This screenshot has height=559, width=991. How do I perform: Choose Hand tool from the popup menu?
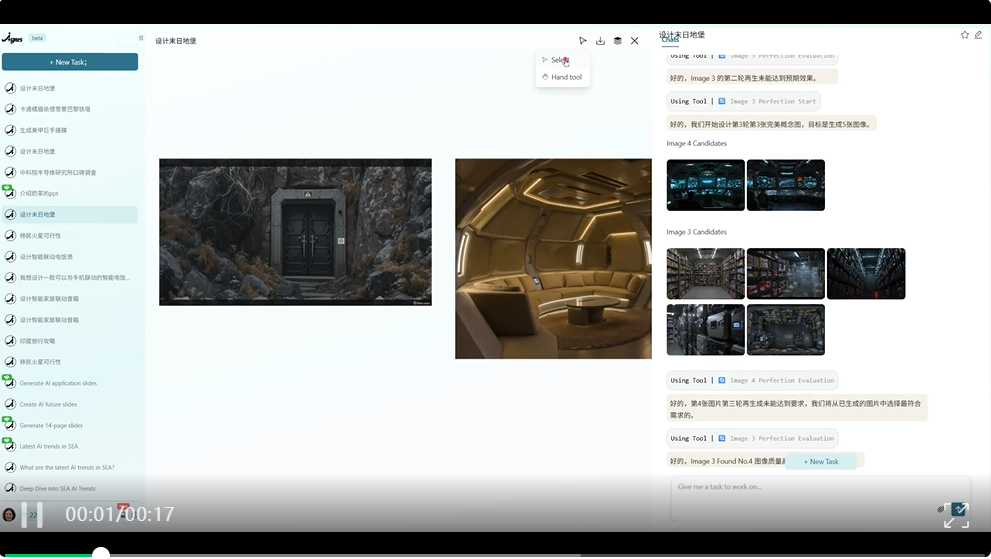562,77
